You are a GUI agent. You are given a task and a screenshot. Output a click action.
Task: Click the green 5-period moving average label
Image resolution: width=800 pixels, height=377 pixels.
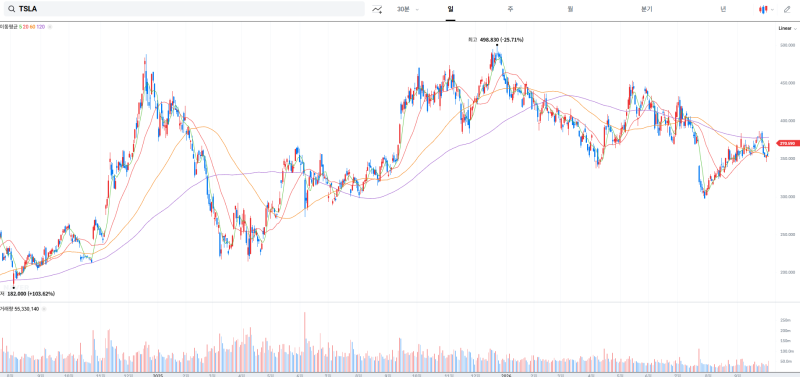20,27
